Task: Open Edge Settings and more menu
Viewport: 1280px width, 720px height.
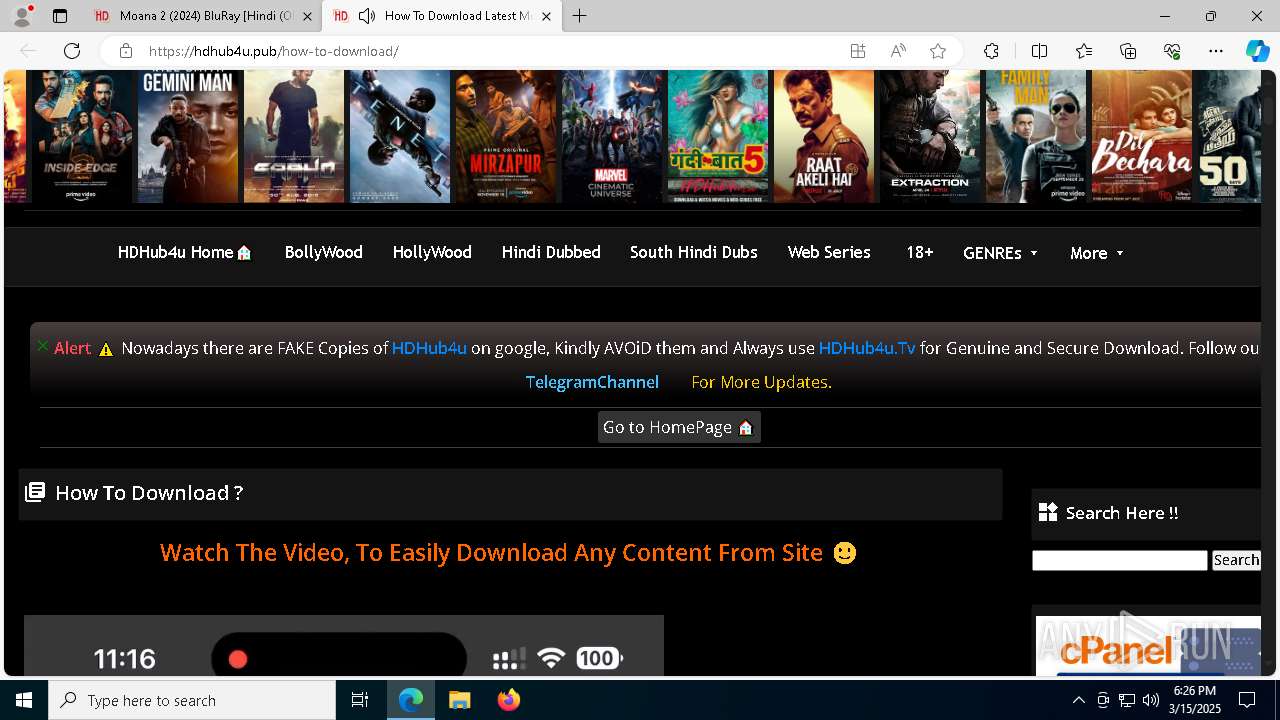Action: 1216,51
